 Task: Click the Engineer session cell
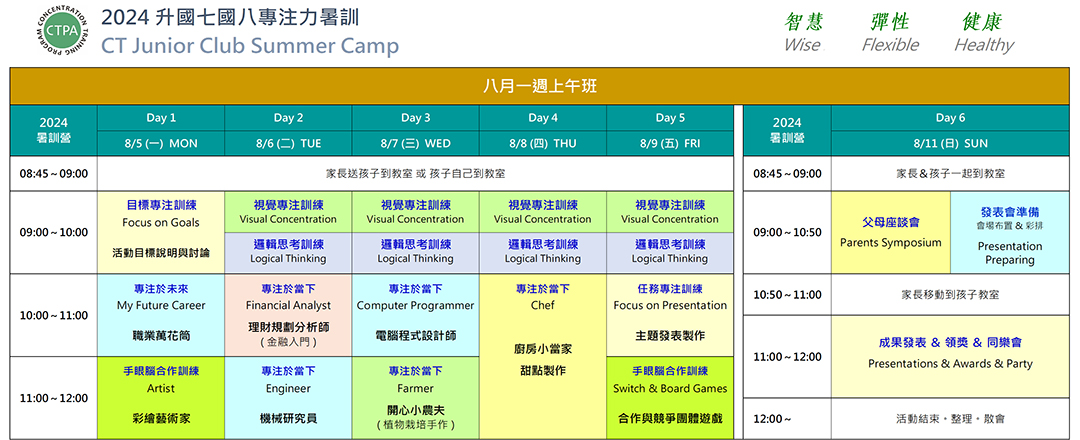[288, 397]
